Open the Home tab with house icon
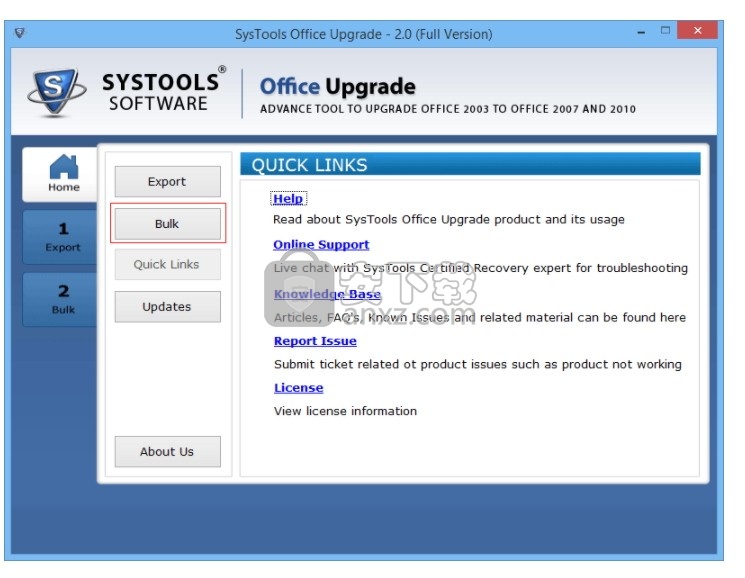This screenshot has width=745, height=578. click(60, 174)
